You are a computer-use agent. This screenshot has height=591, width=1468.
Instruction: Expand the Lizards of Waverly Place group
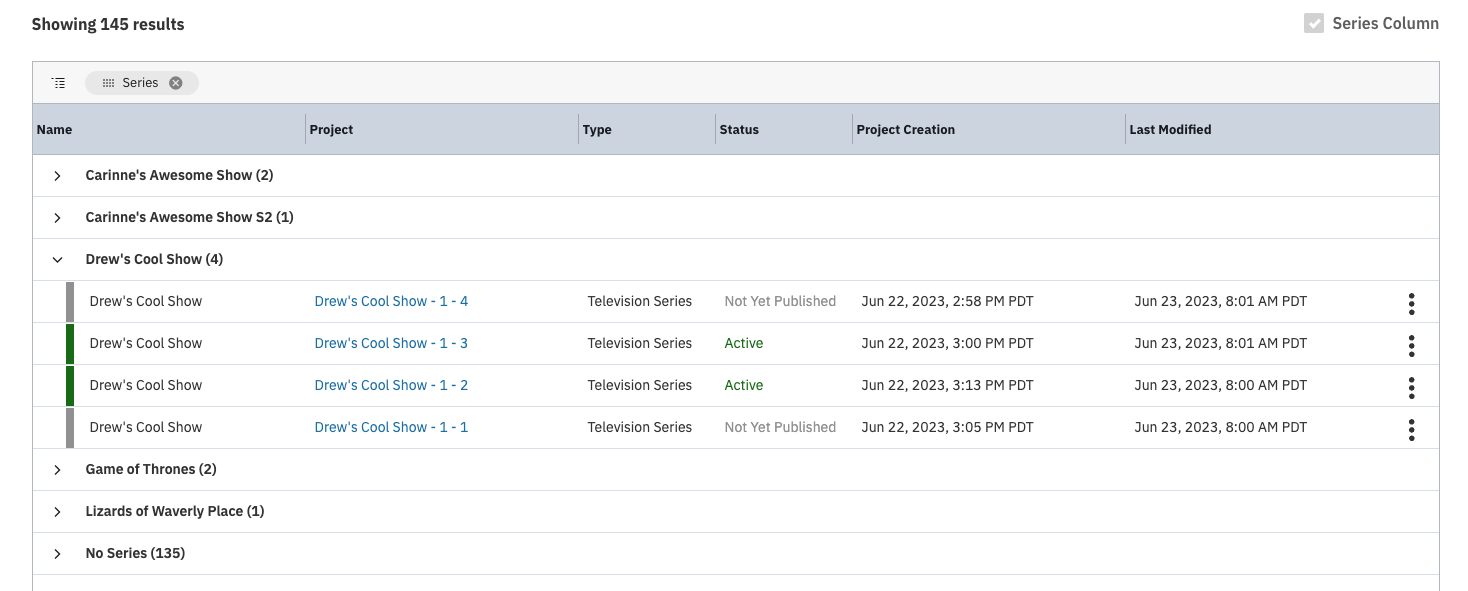coord(57,512)
